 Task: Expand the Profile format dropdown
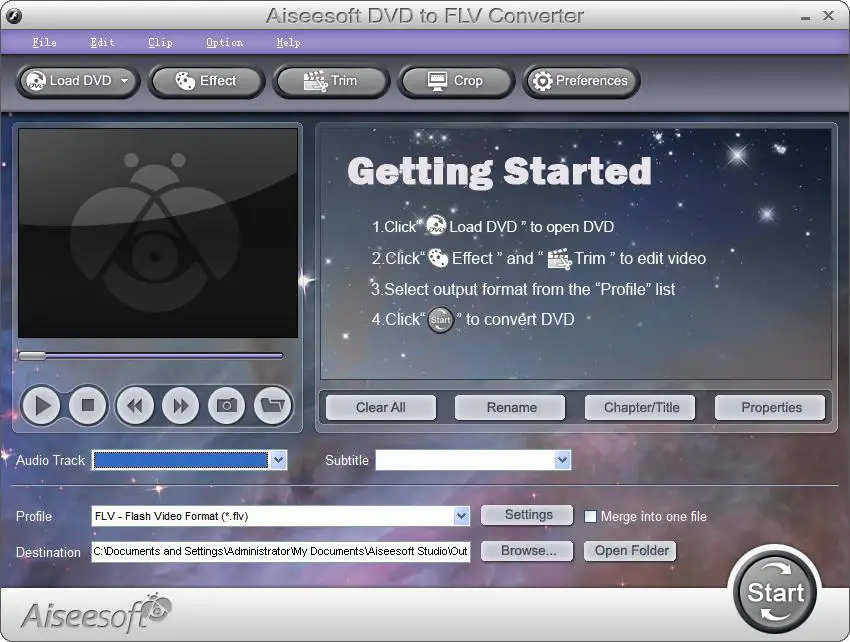tap(461, 516)
